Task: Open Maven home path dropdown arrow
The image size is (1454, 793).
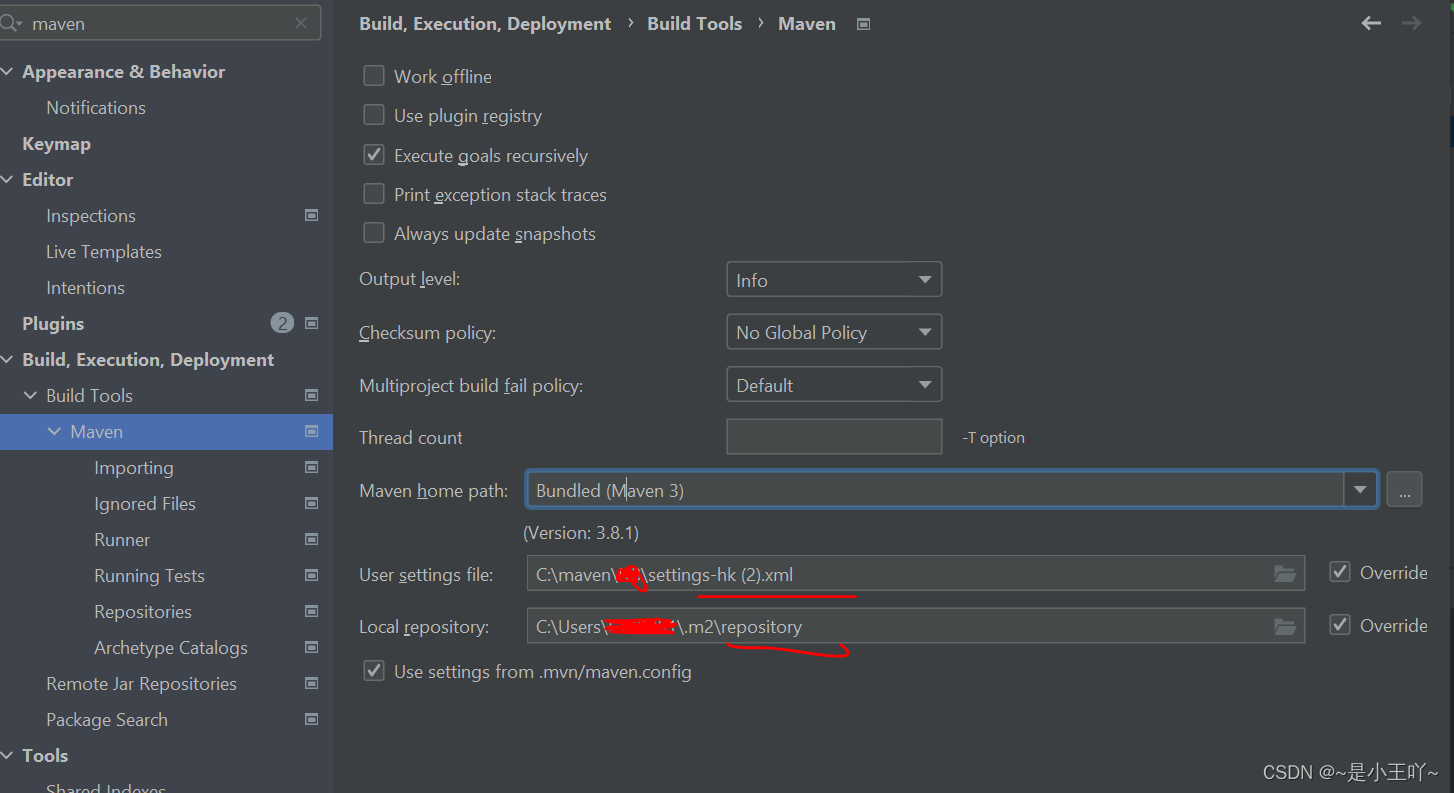Action: (1360, 490)
